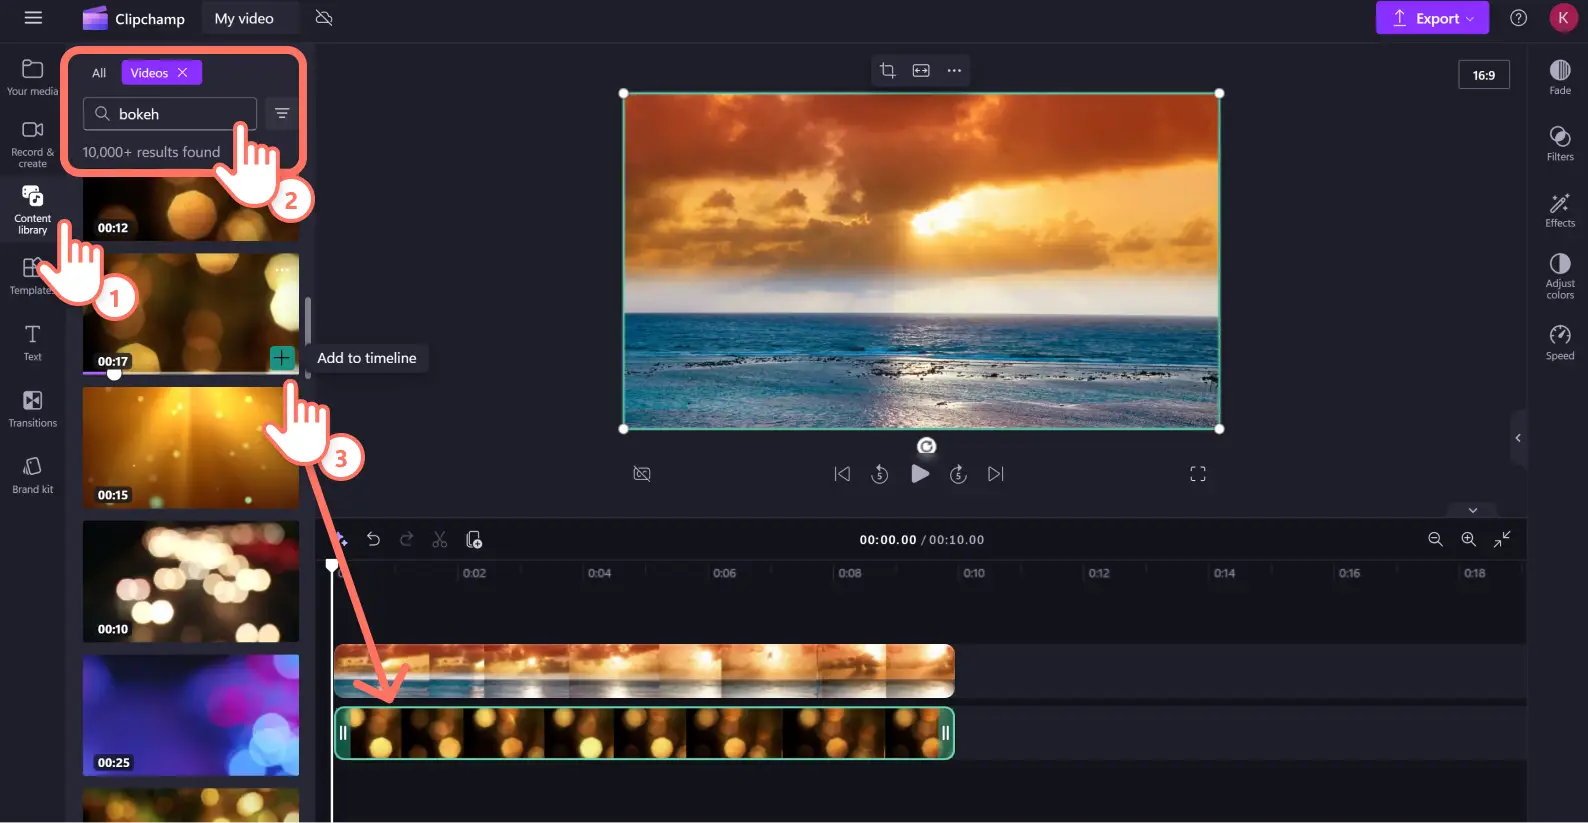Viewport: 1588px width, 823px height.
Task: Open options on the 00:17 thumbnail
Action: [282, 270]
